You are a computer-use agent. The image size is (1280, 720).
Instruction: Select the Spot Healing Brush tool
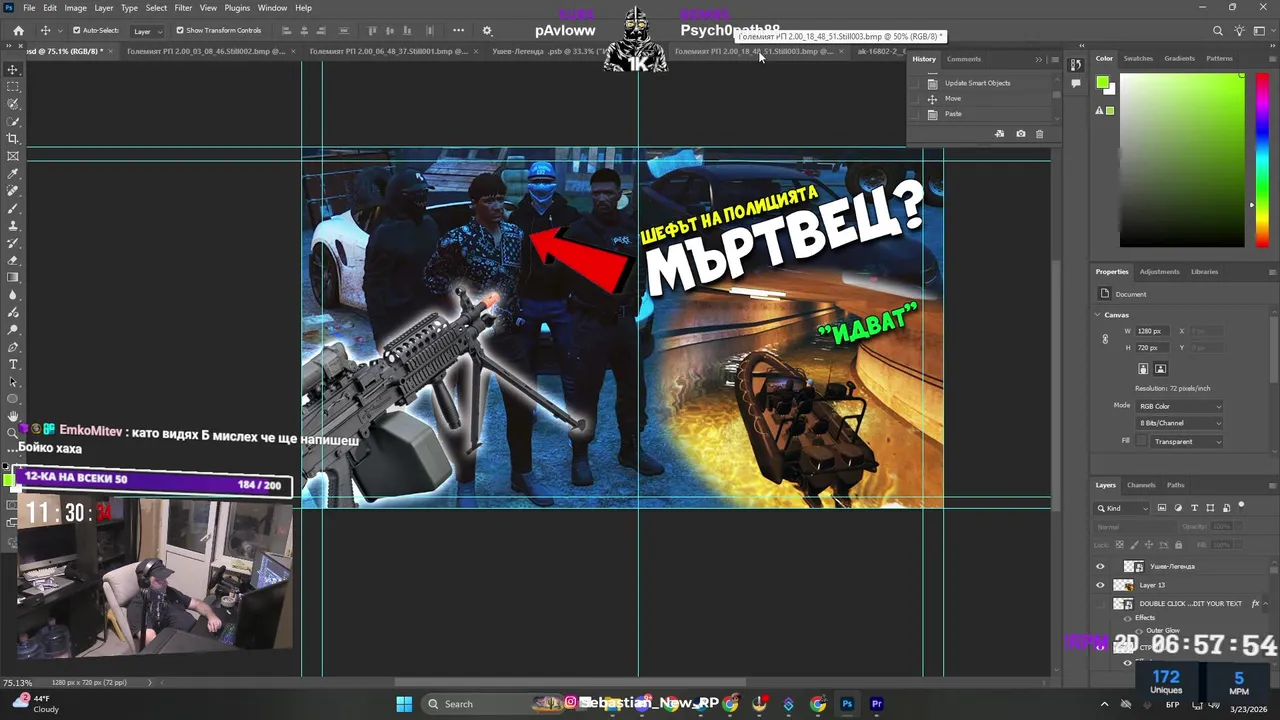coord(13,191)
